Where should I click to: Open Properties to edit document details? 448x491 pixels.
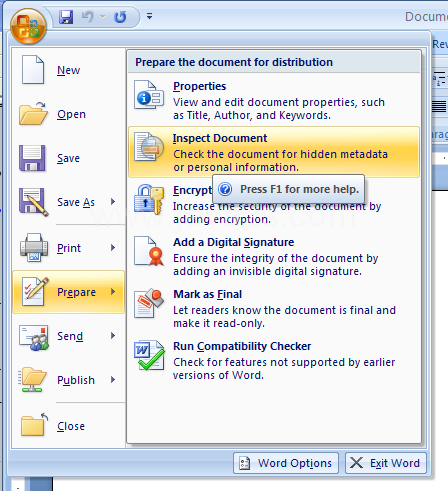coord(274,100)
